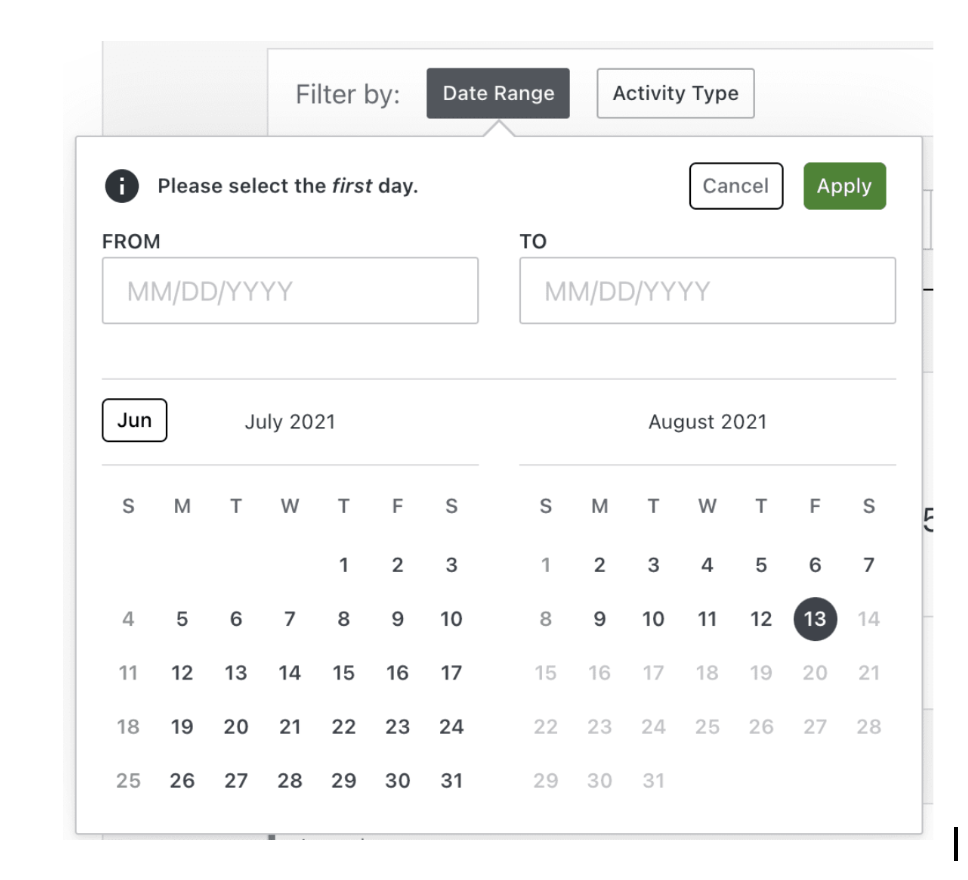Choose July 20 in the calendar

pyautogui.click(x=236, y=727)
